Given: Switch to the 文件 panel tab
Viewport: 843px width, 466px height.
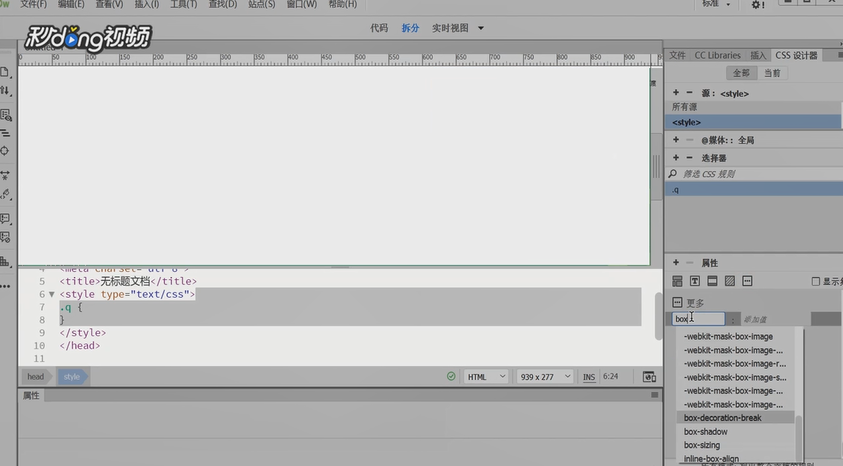Looking at the screenshot, I should tap(677, 55).
